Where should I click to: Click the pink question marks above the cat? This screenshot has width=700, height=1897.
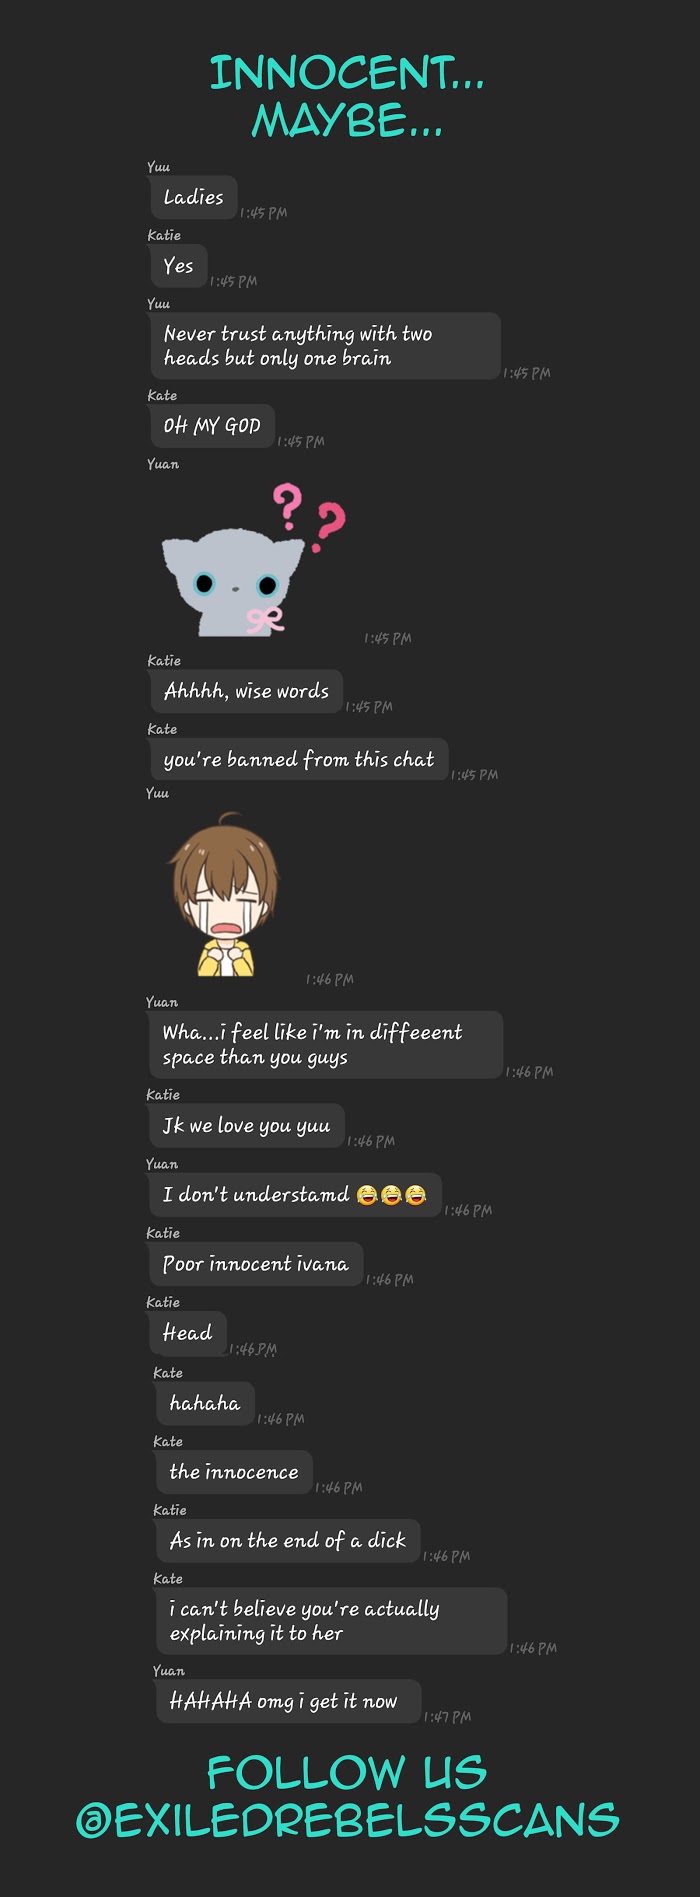pos(309,516)
